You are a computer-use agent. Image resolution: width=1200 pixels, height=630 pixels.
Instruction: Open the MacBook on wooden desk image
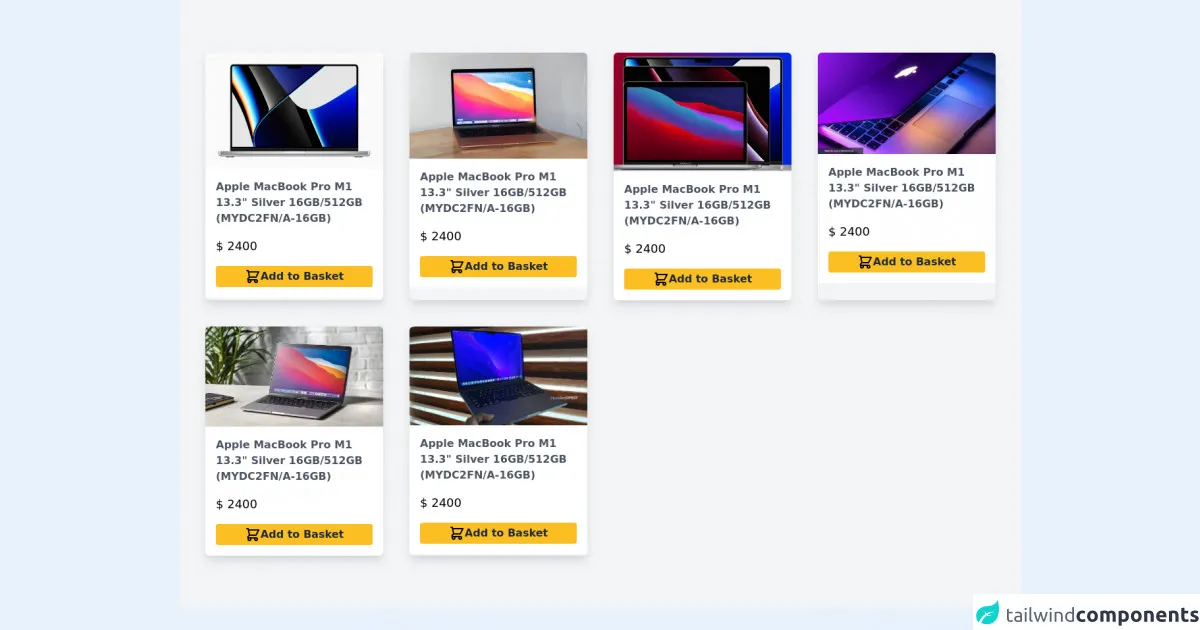[x=498, y=106]
